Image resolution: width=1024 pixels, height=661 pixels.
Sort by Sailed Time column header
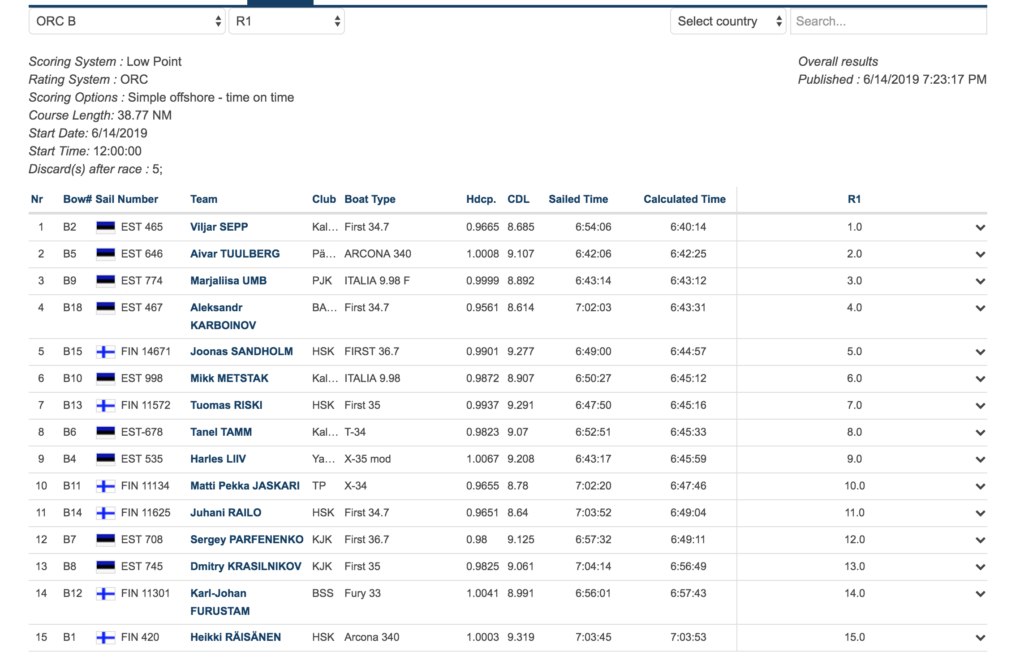point(577,199)
